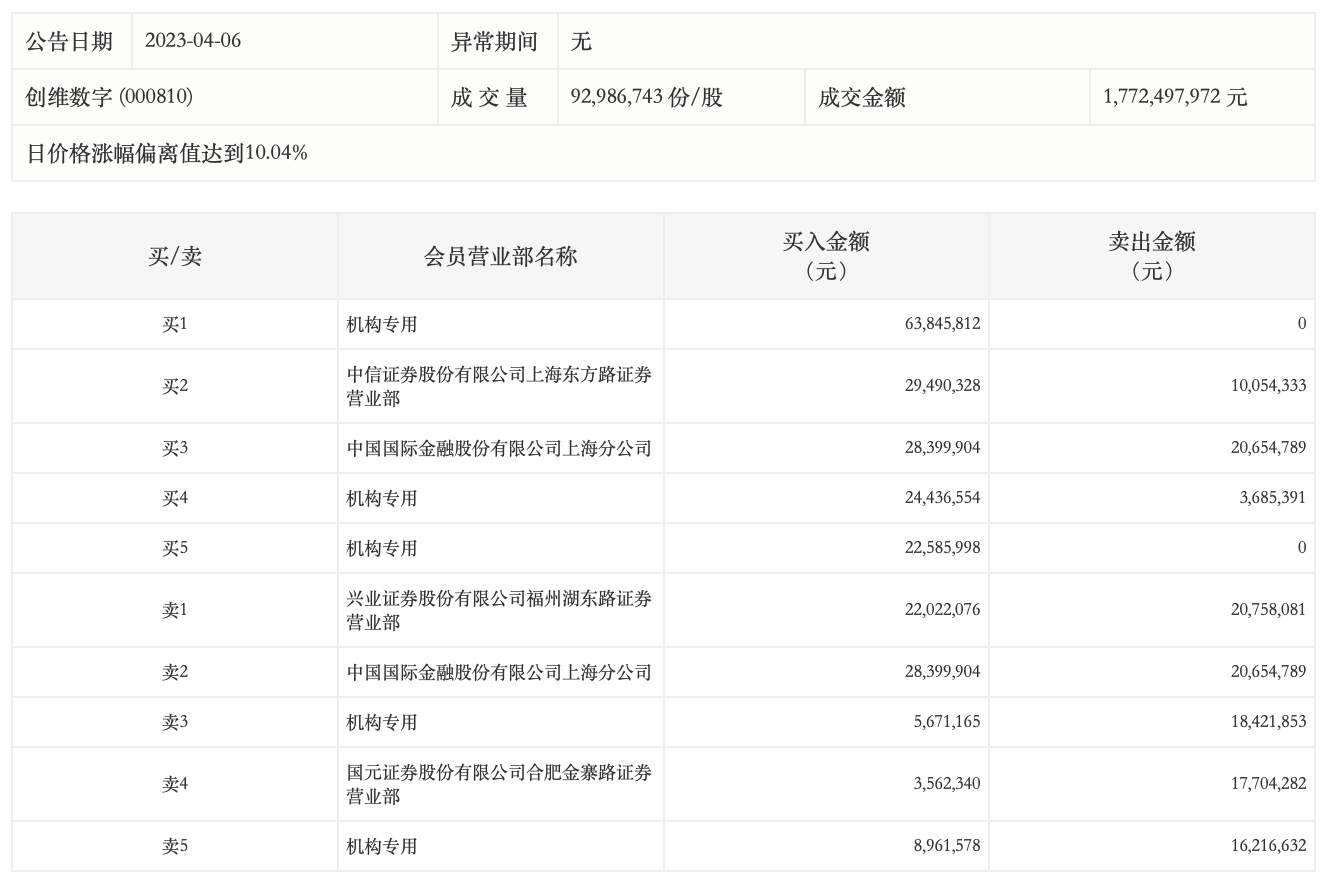Click the 卖出金额 (元) column header
This screenshot has height=886, width=1322.
tap(1152, 256)
